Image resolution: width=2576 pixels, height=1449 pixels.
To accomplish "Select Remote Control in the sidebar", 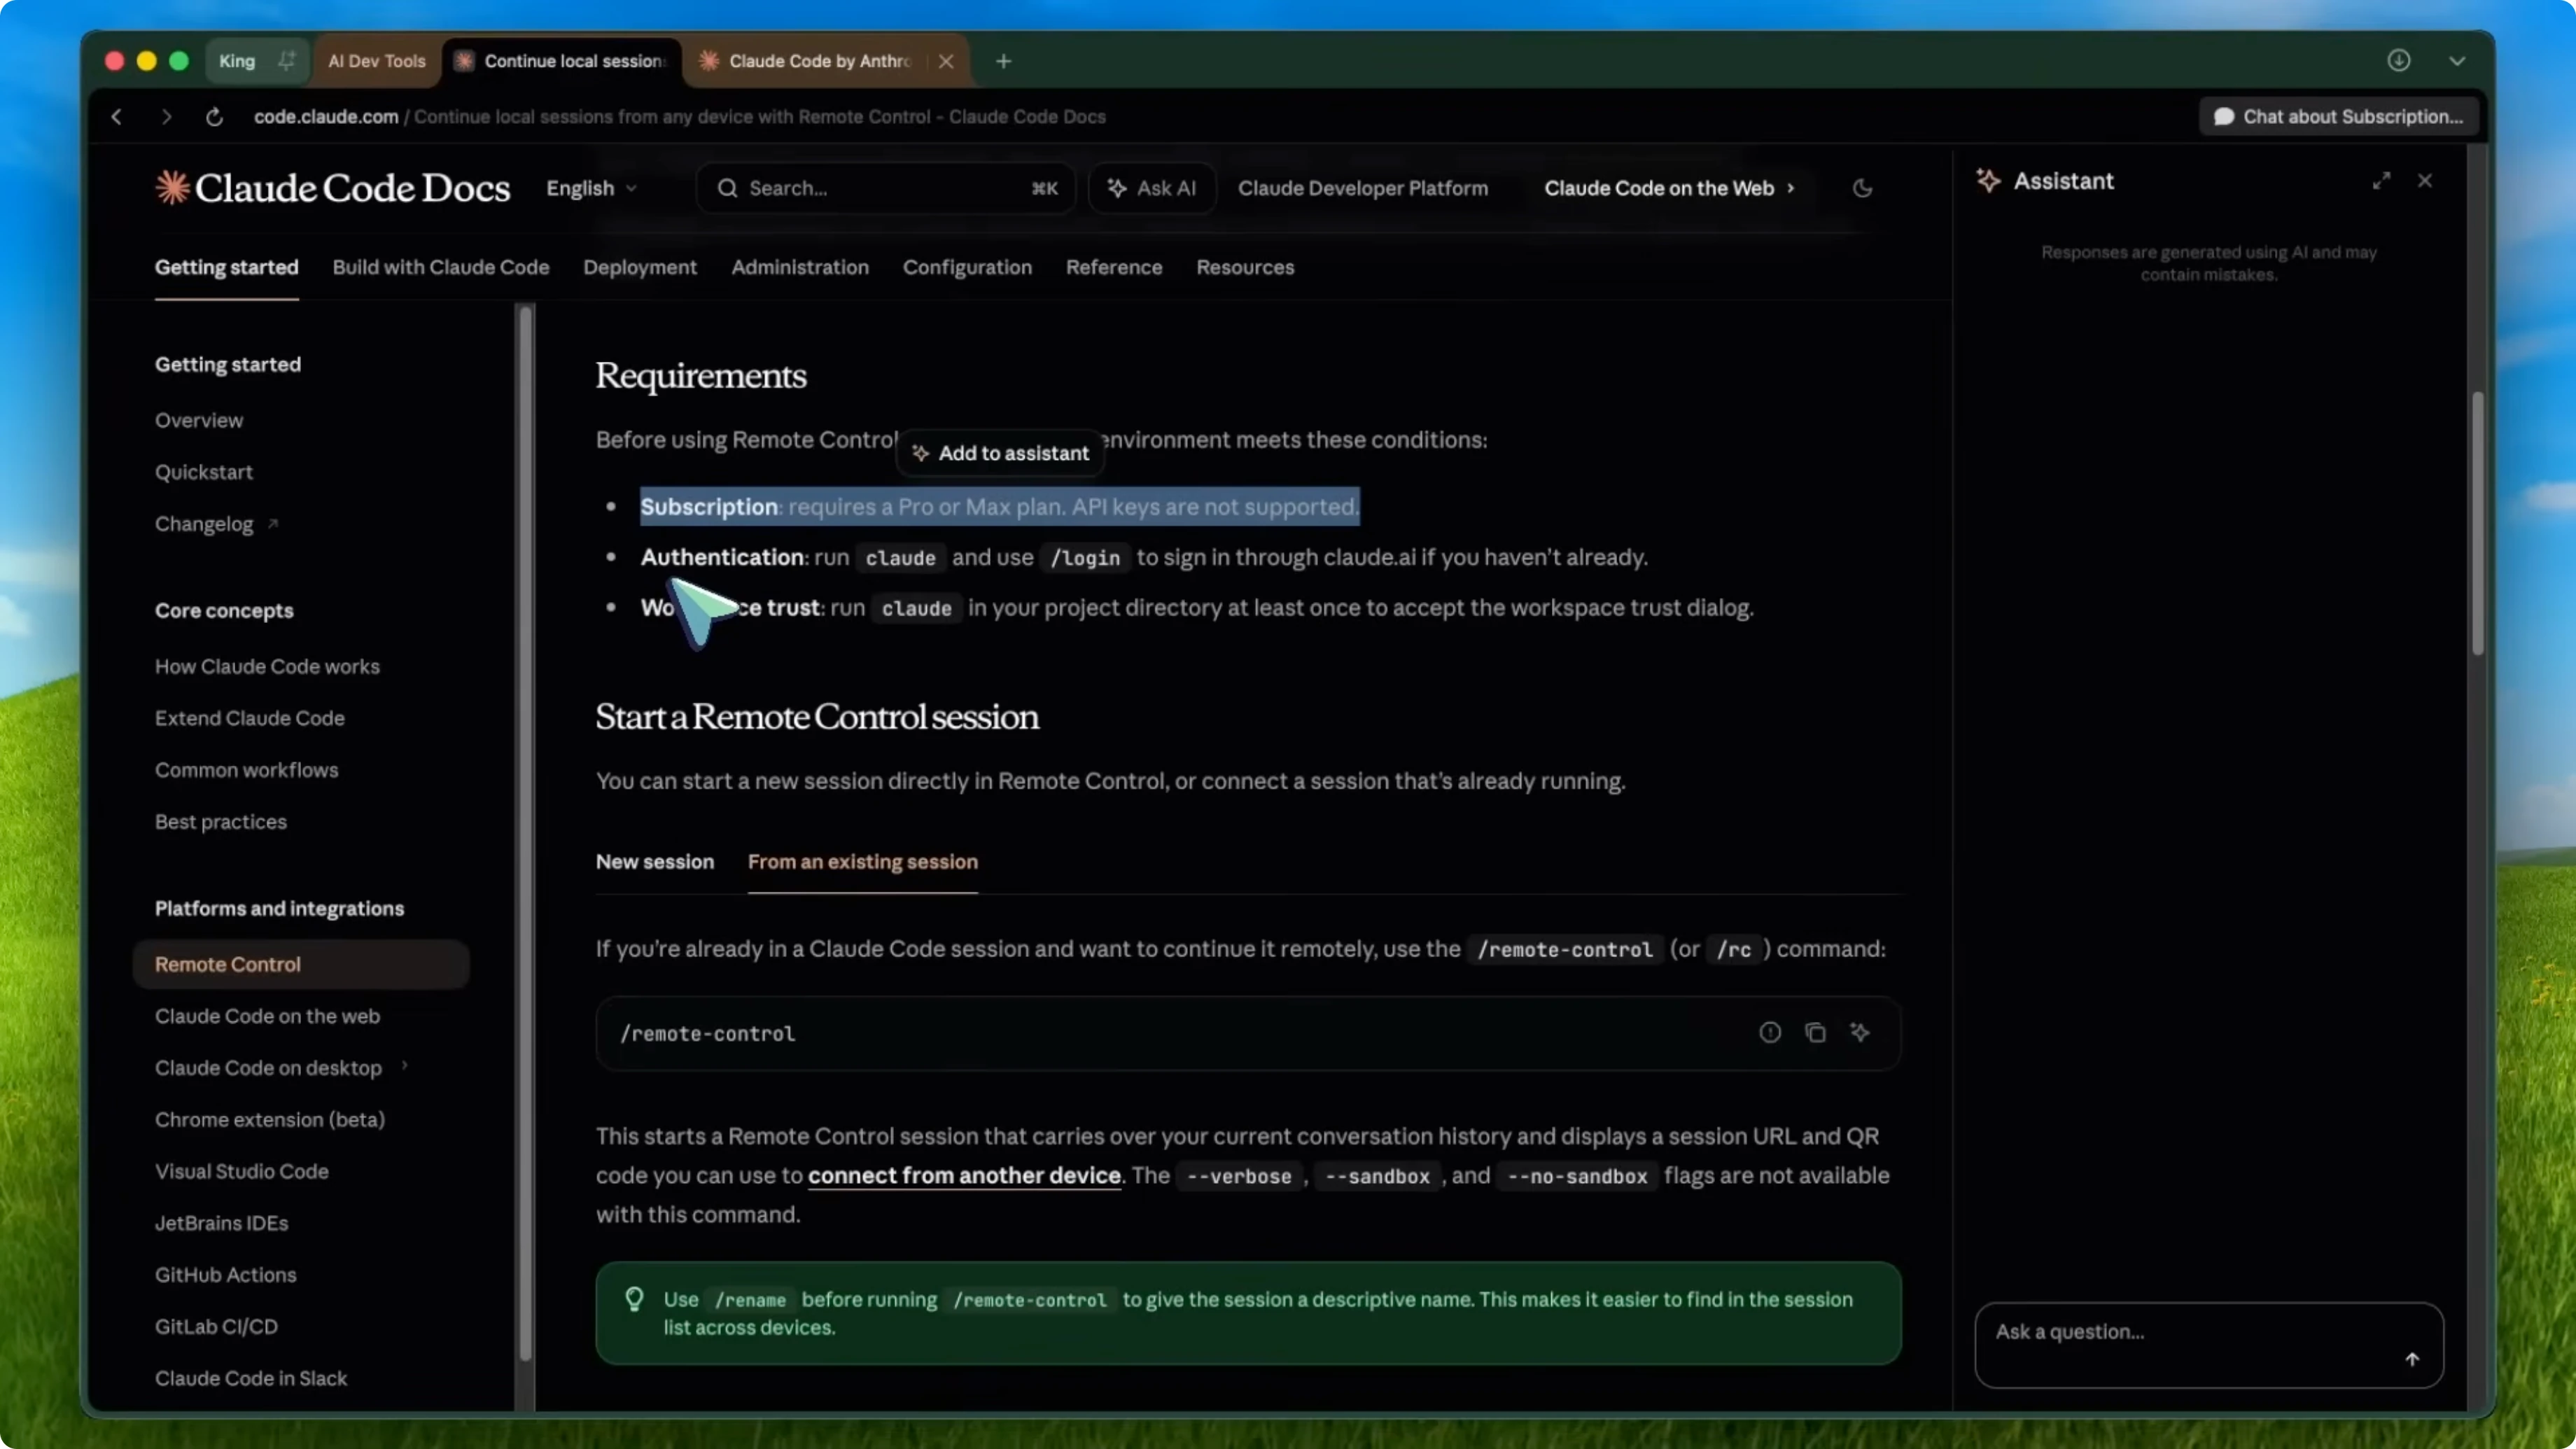I will click(x=227, y=964).
